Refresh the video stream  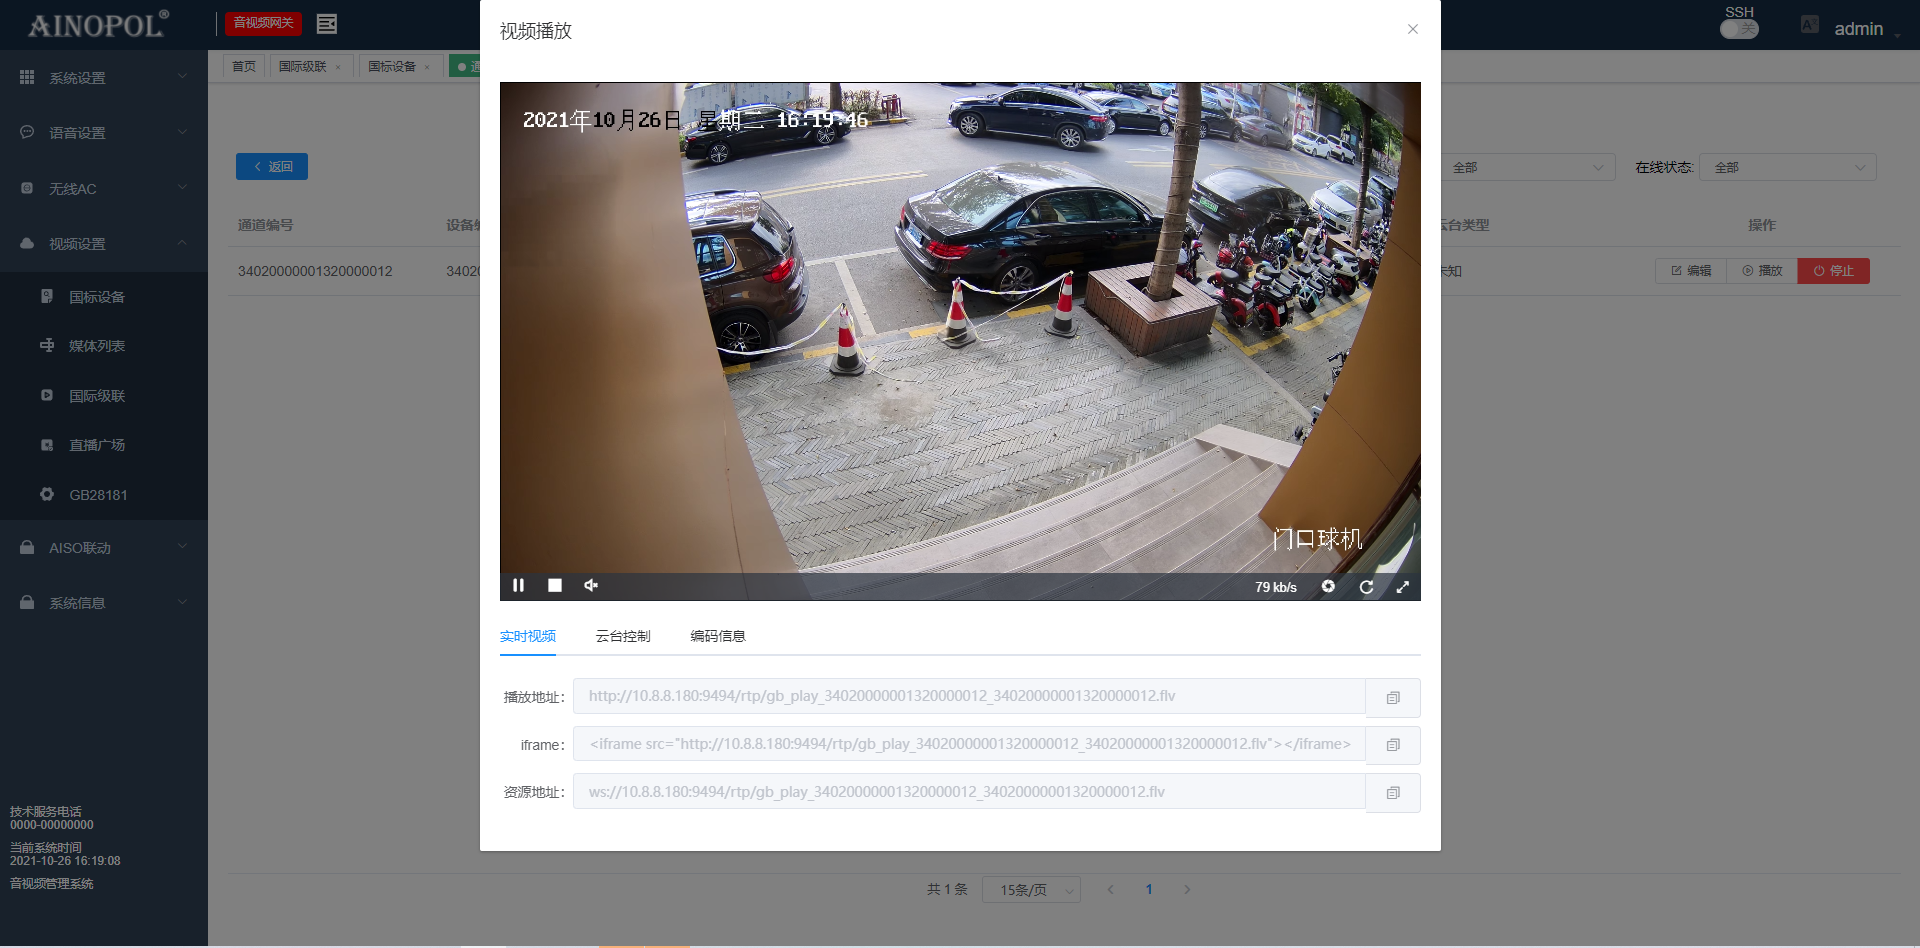pos(1366,587)
